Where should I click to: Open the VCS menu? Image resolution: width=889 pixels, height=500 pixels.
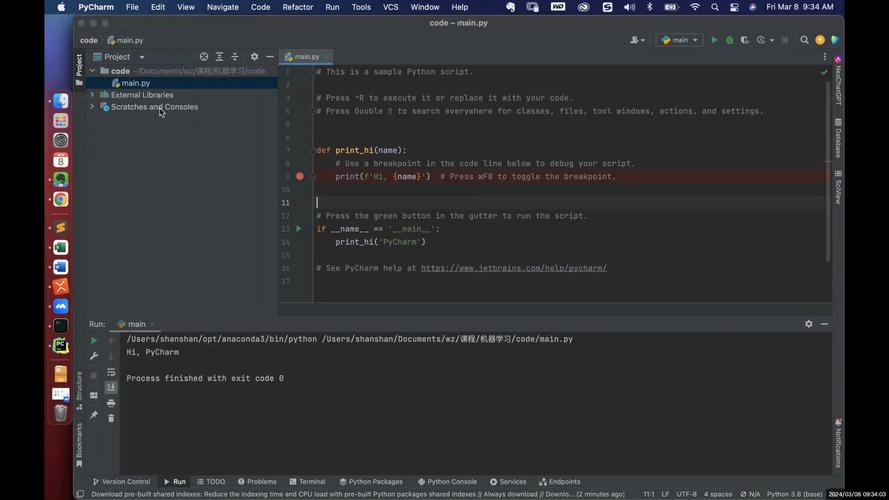(390, 7)
